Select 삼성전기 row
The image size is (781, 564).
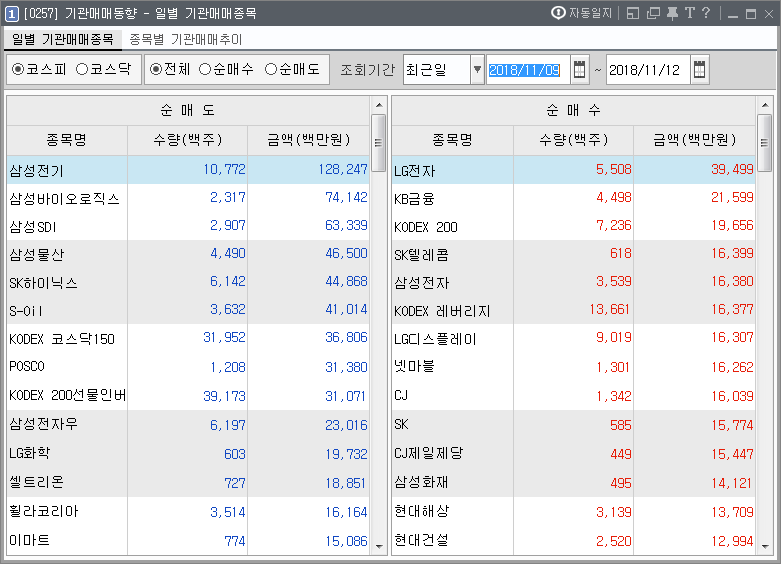point(188,170)
